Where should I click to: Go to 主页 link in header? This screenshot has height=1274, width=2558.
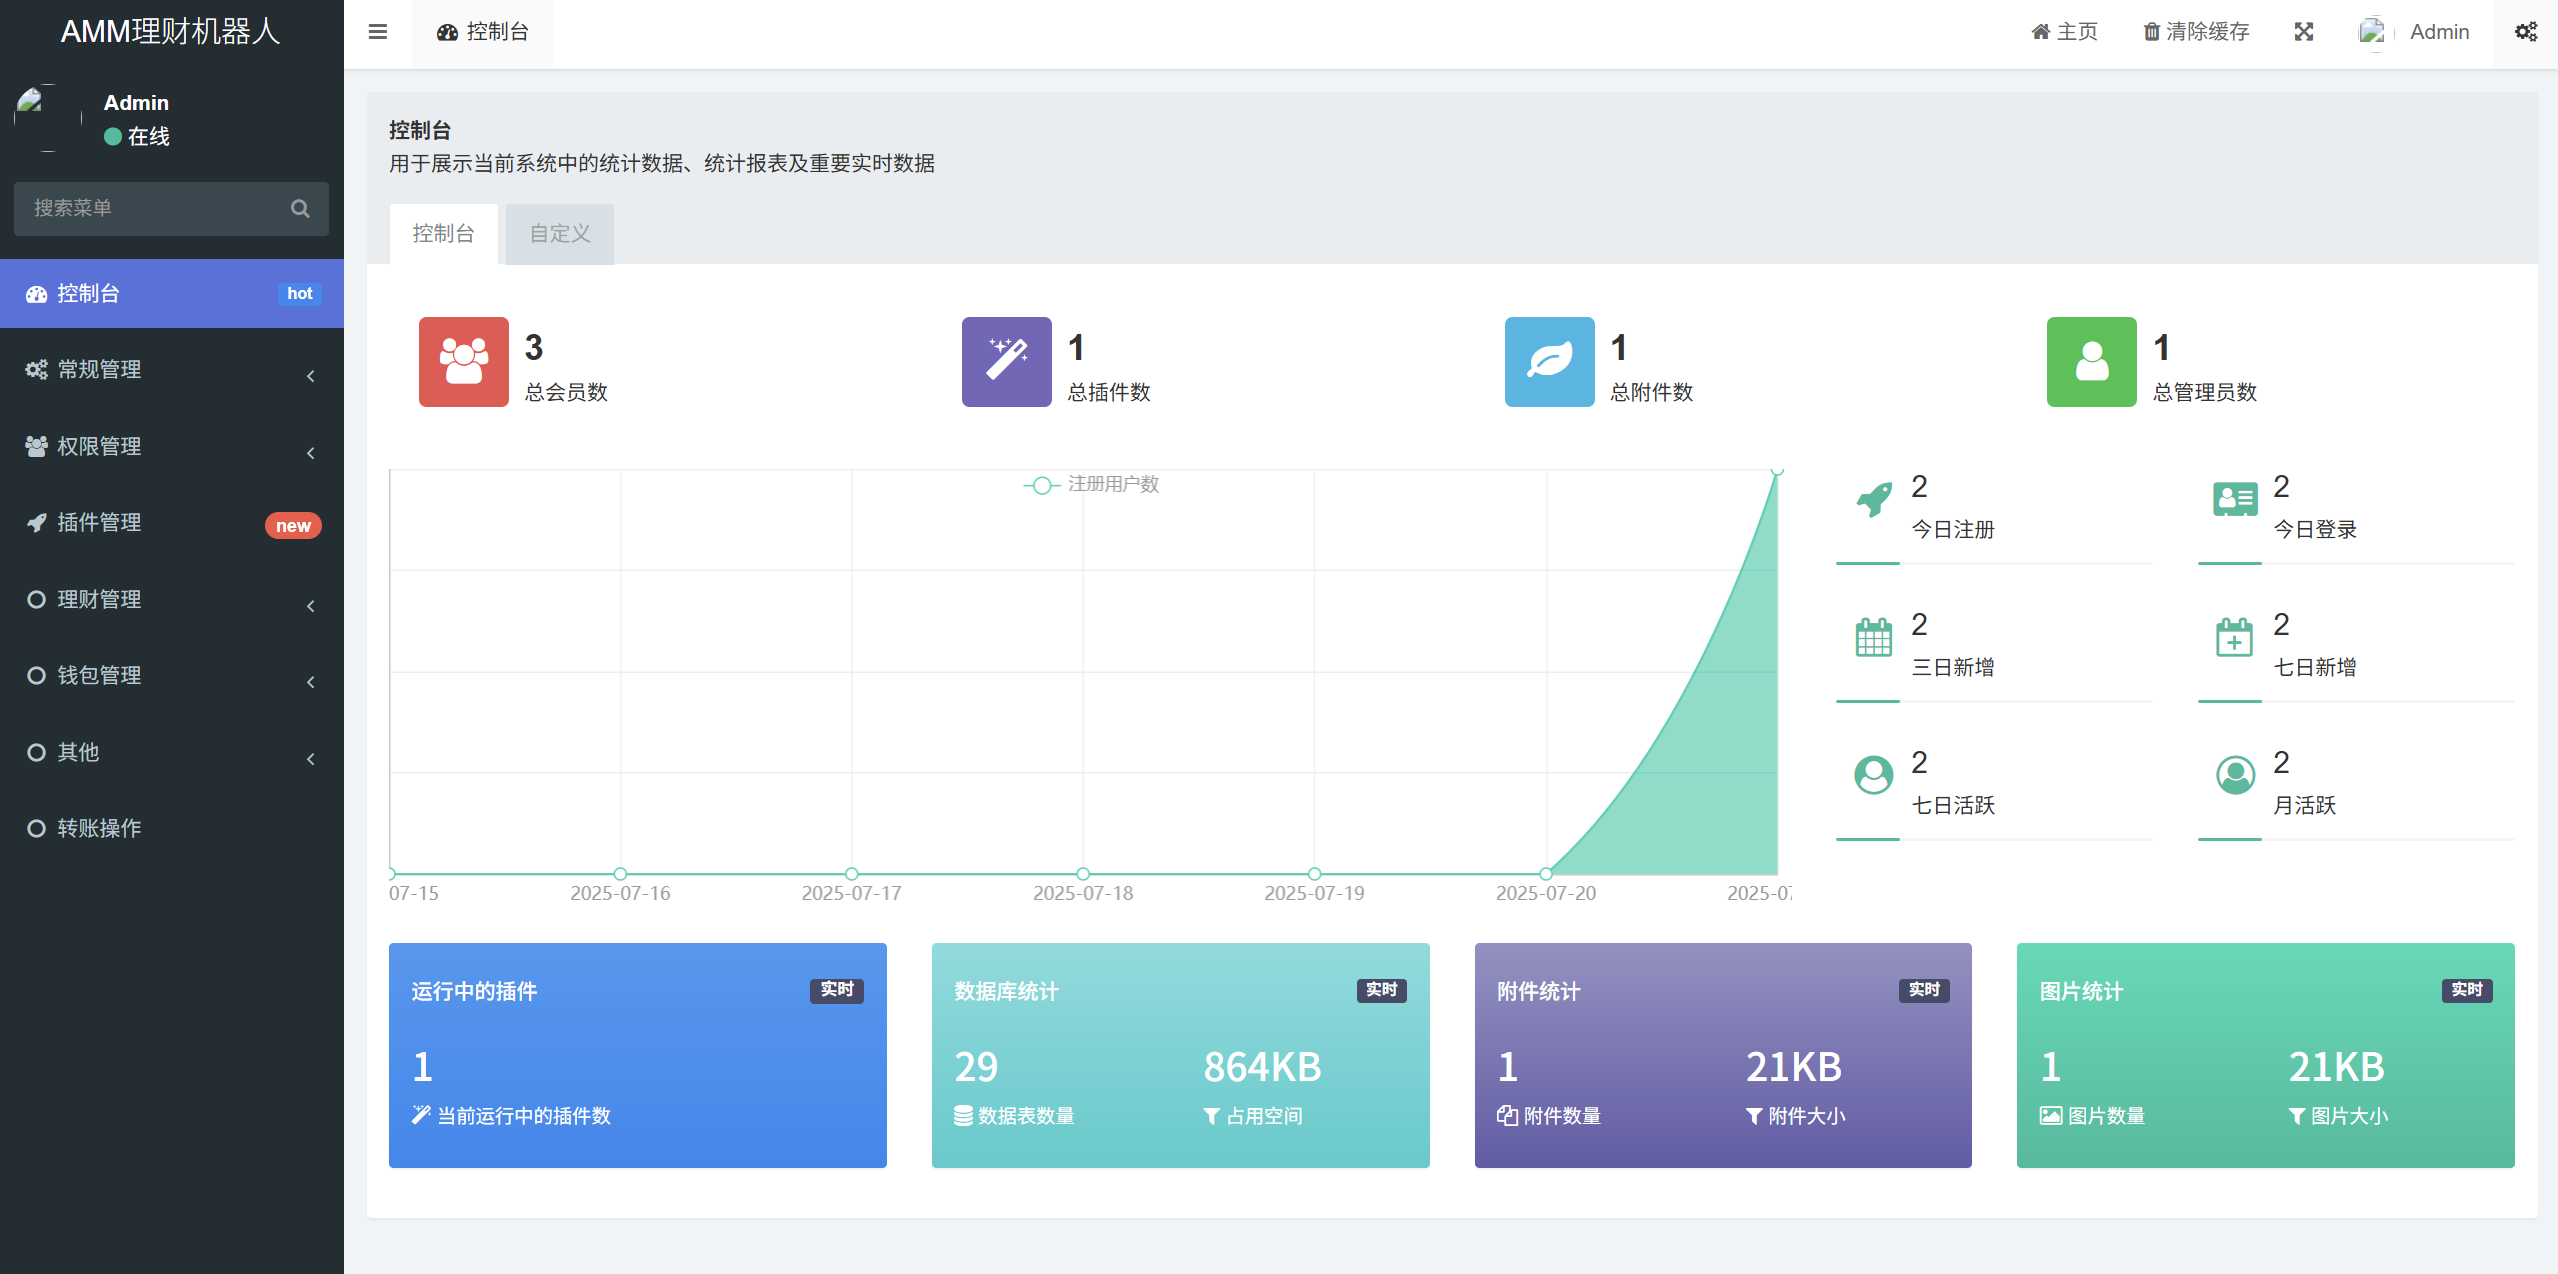click(2064, 32)
